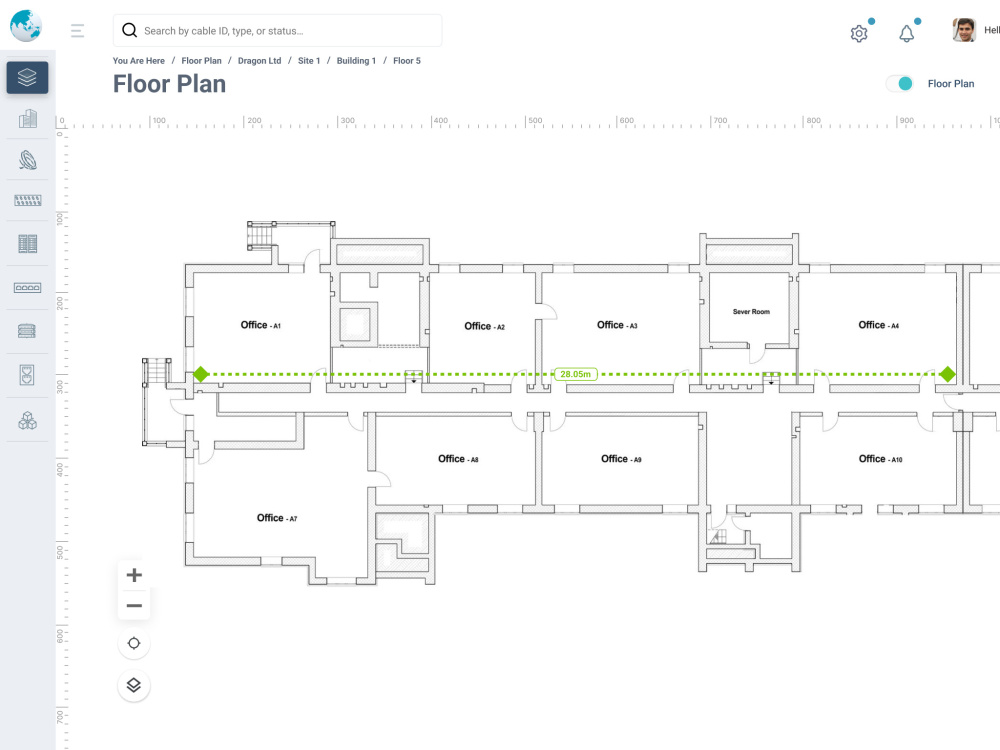Viewport: 1000px width, 750px height.
Task: Toggle the Floor Plan switch
Action: (900, 84)
